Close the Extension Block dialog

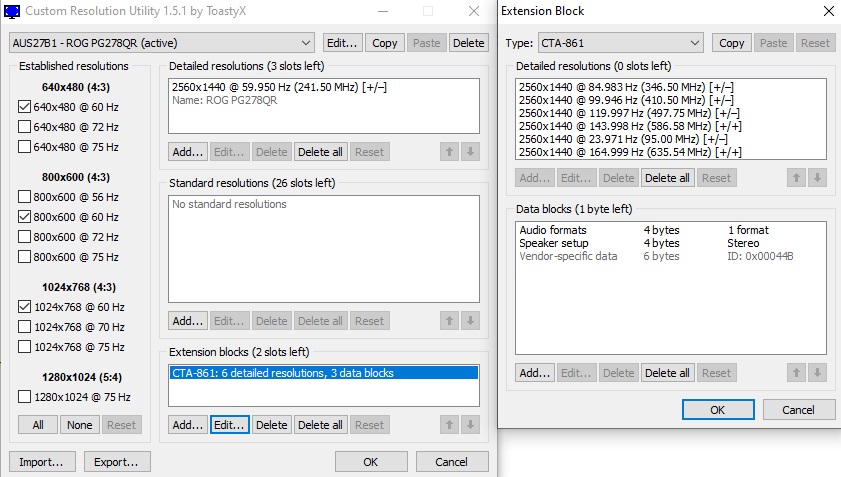click(x=824, y=11)
